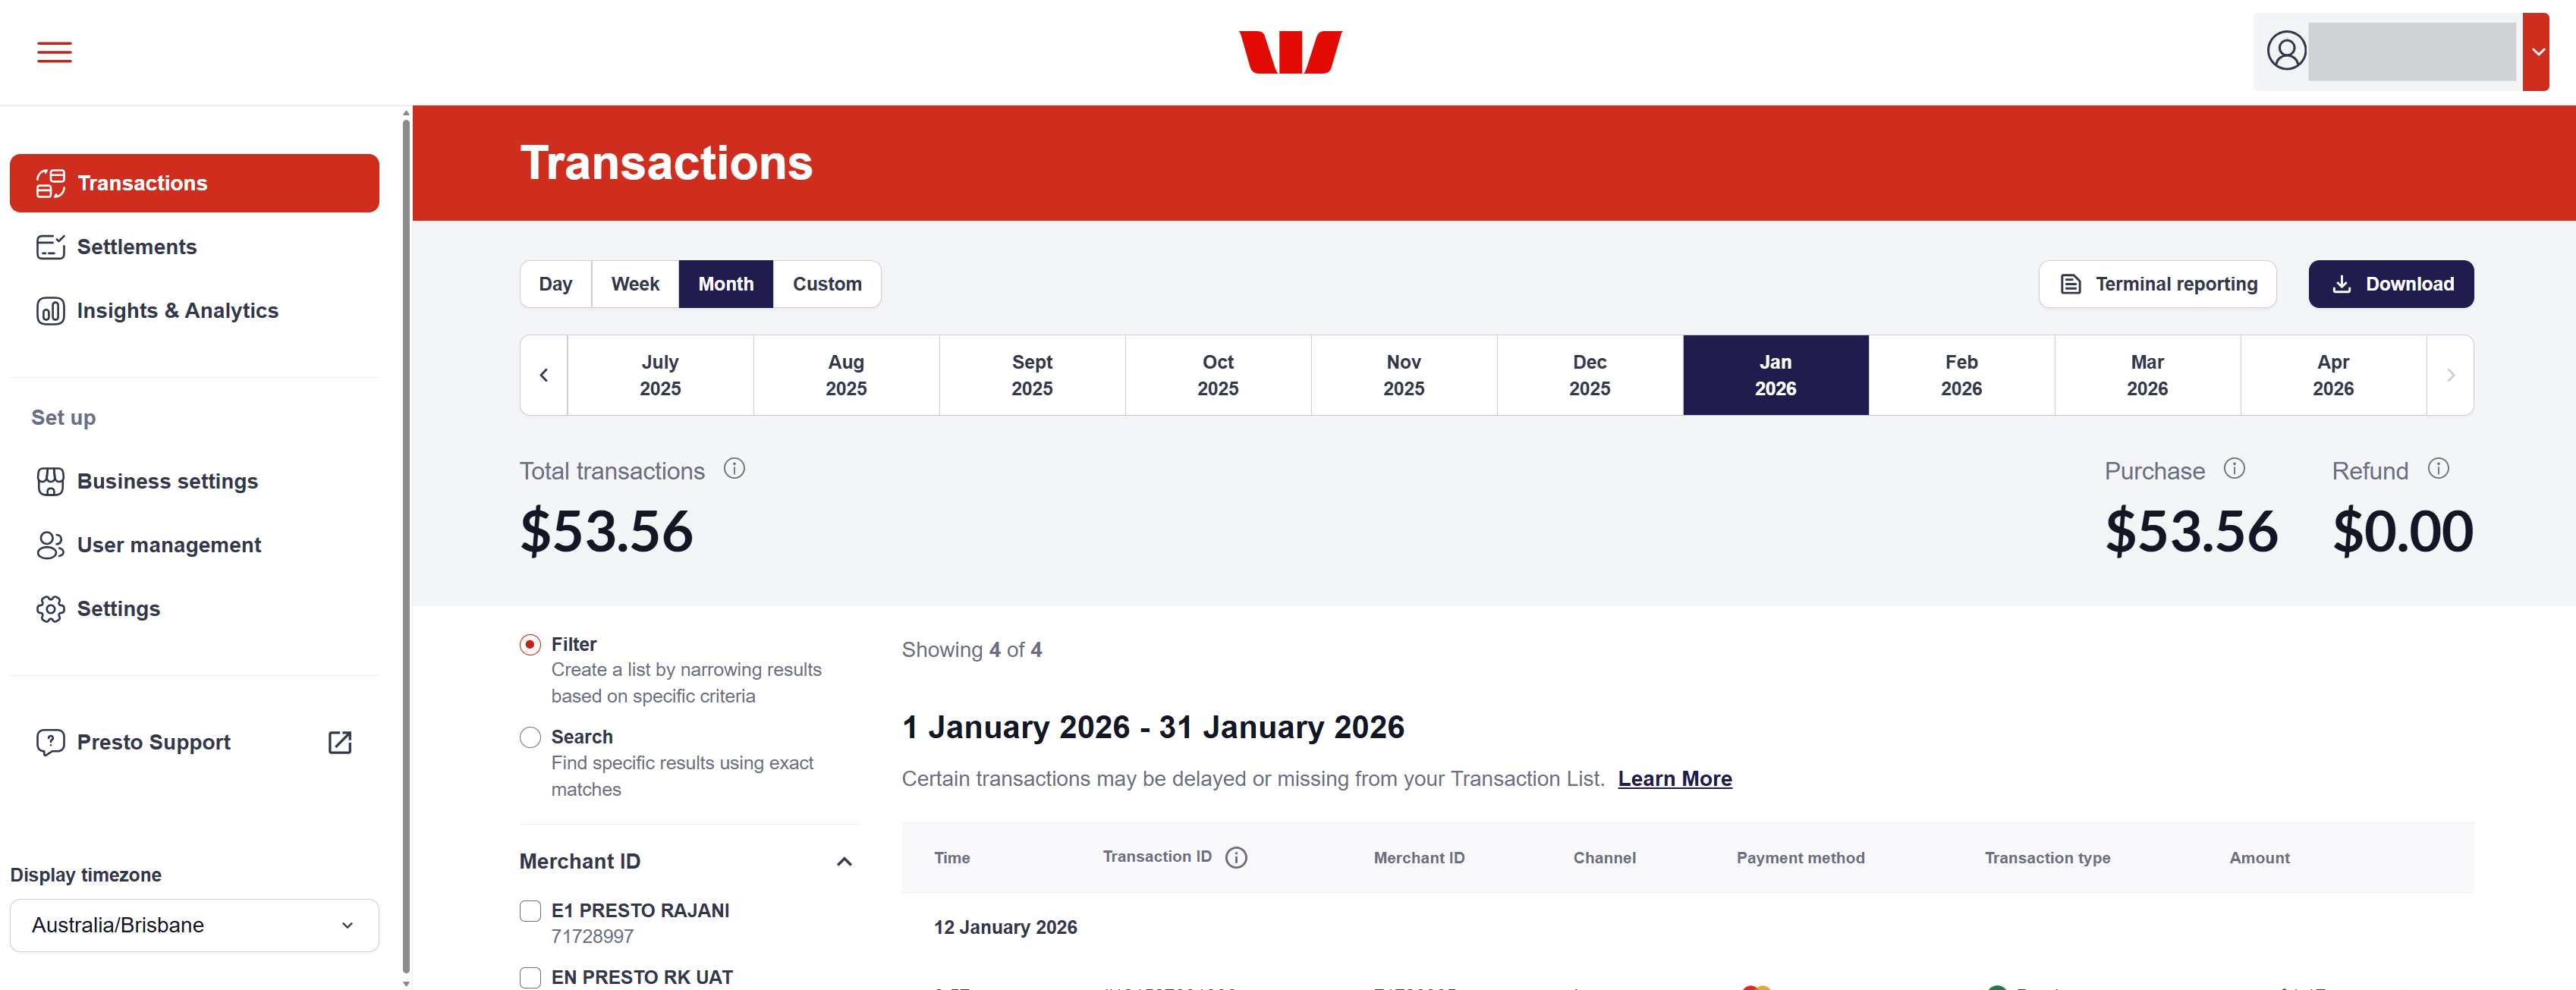Open the Learn More link
Screen dimensions: 2576x990
[1674, 779]
